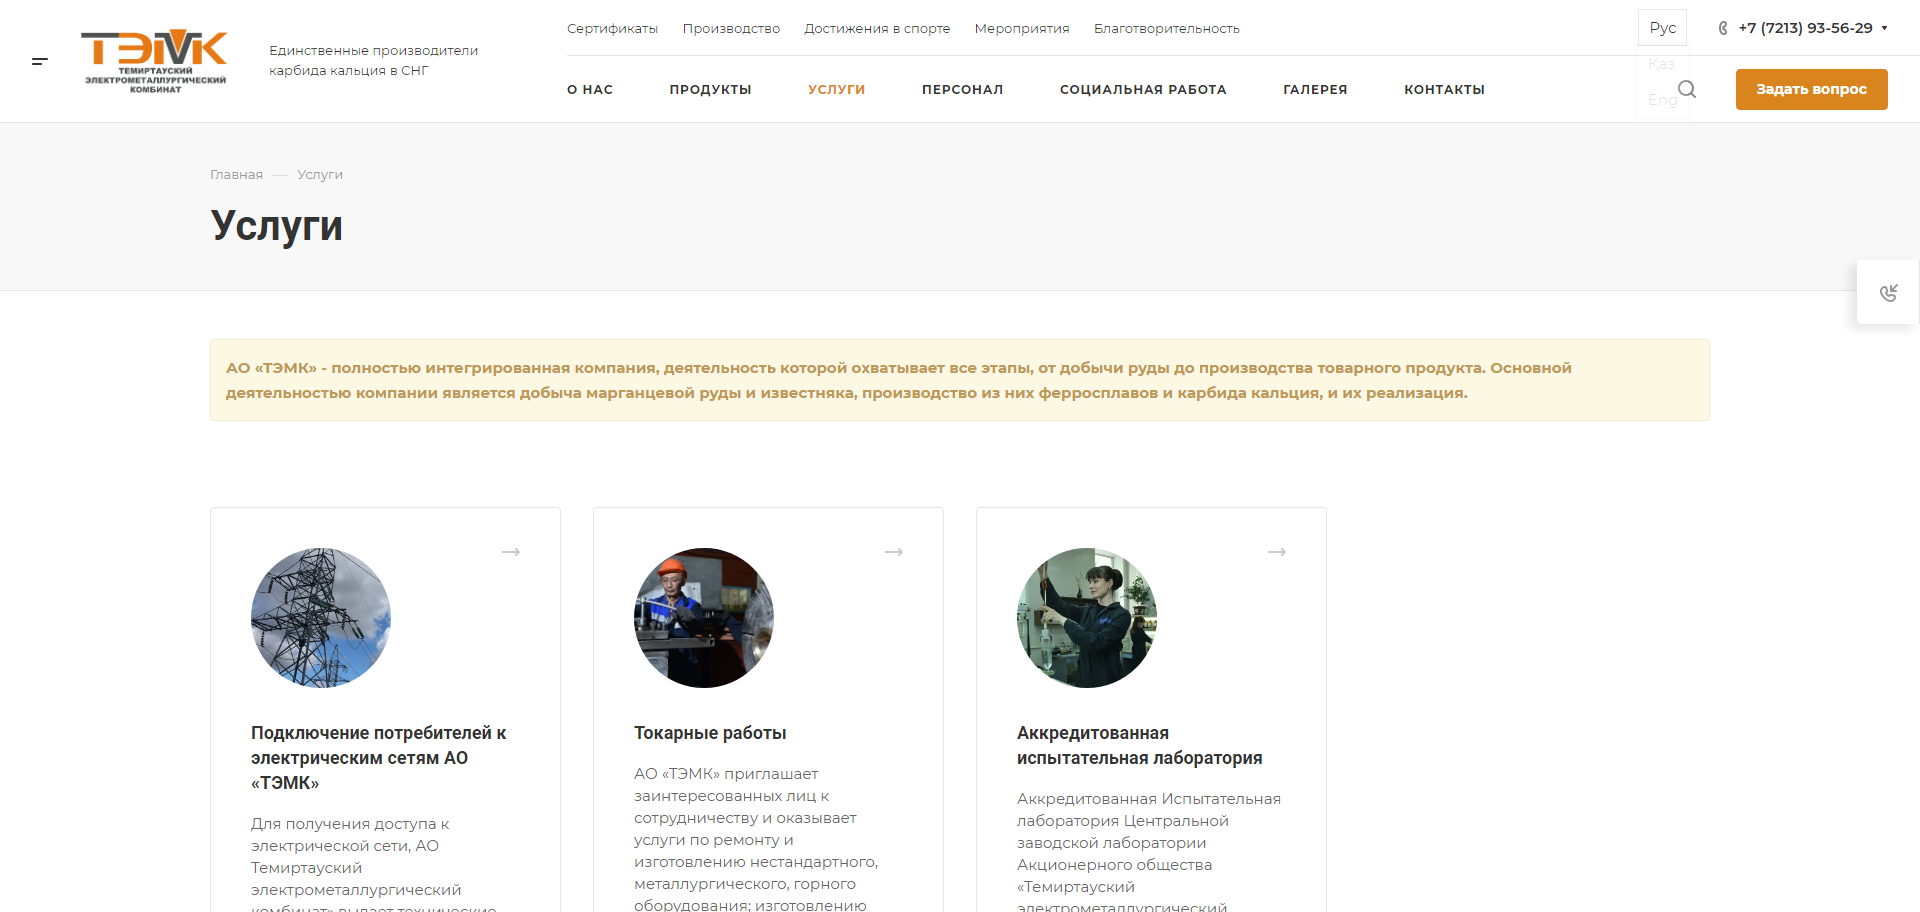
Task: Open Мероприятия top link
Action: 1022,28
